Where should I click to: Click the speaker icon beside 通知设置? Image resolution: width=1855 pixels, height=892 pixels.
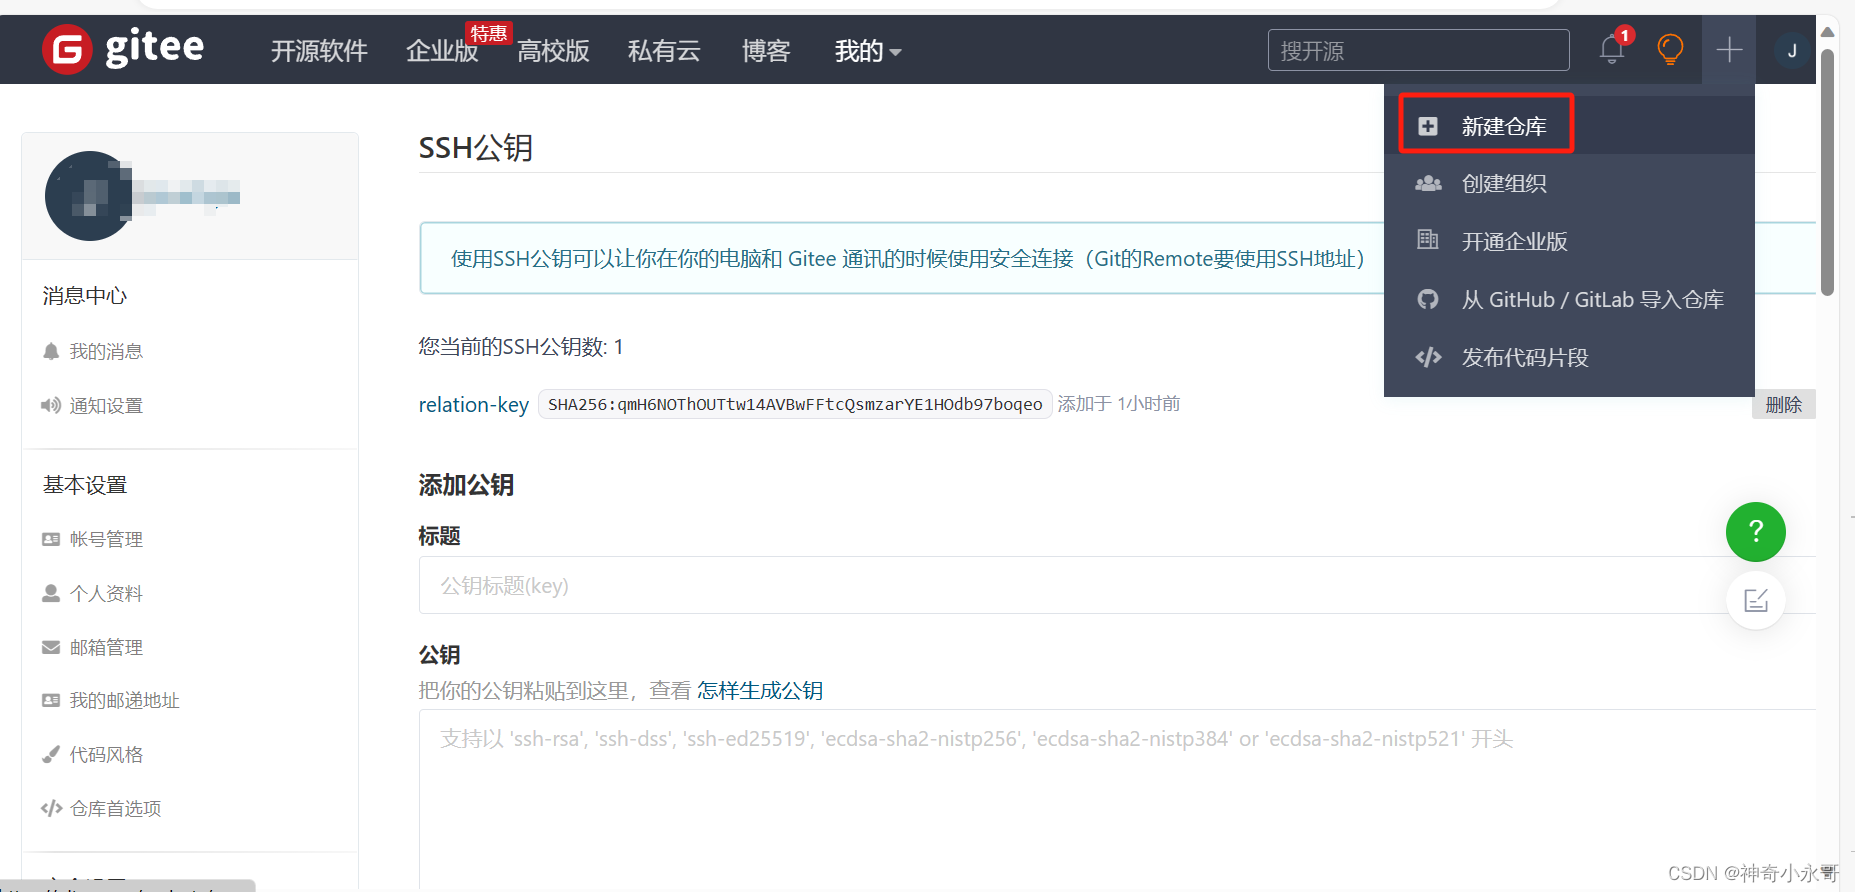click(51, 405)
